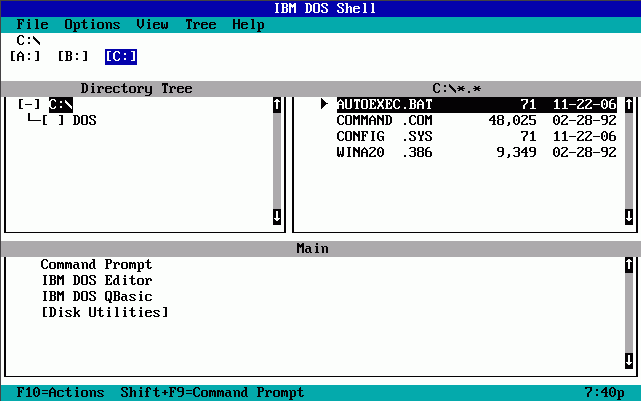
Task: Open the Disk Utilities group
Action: click(104, 313)
